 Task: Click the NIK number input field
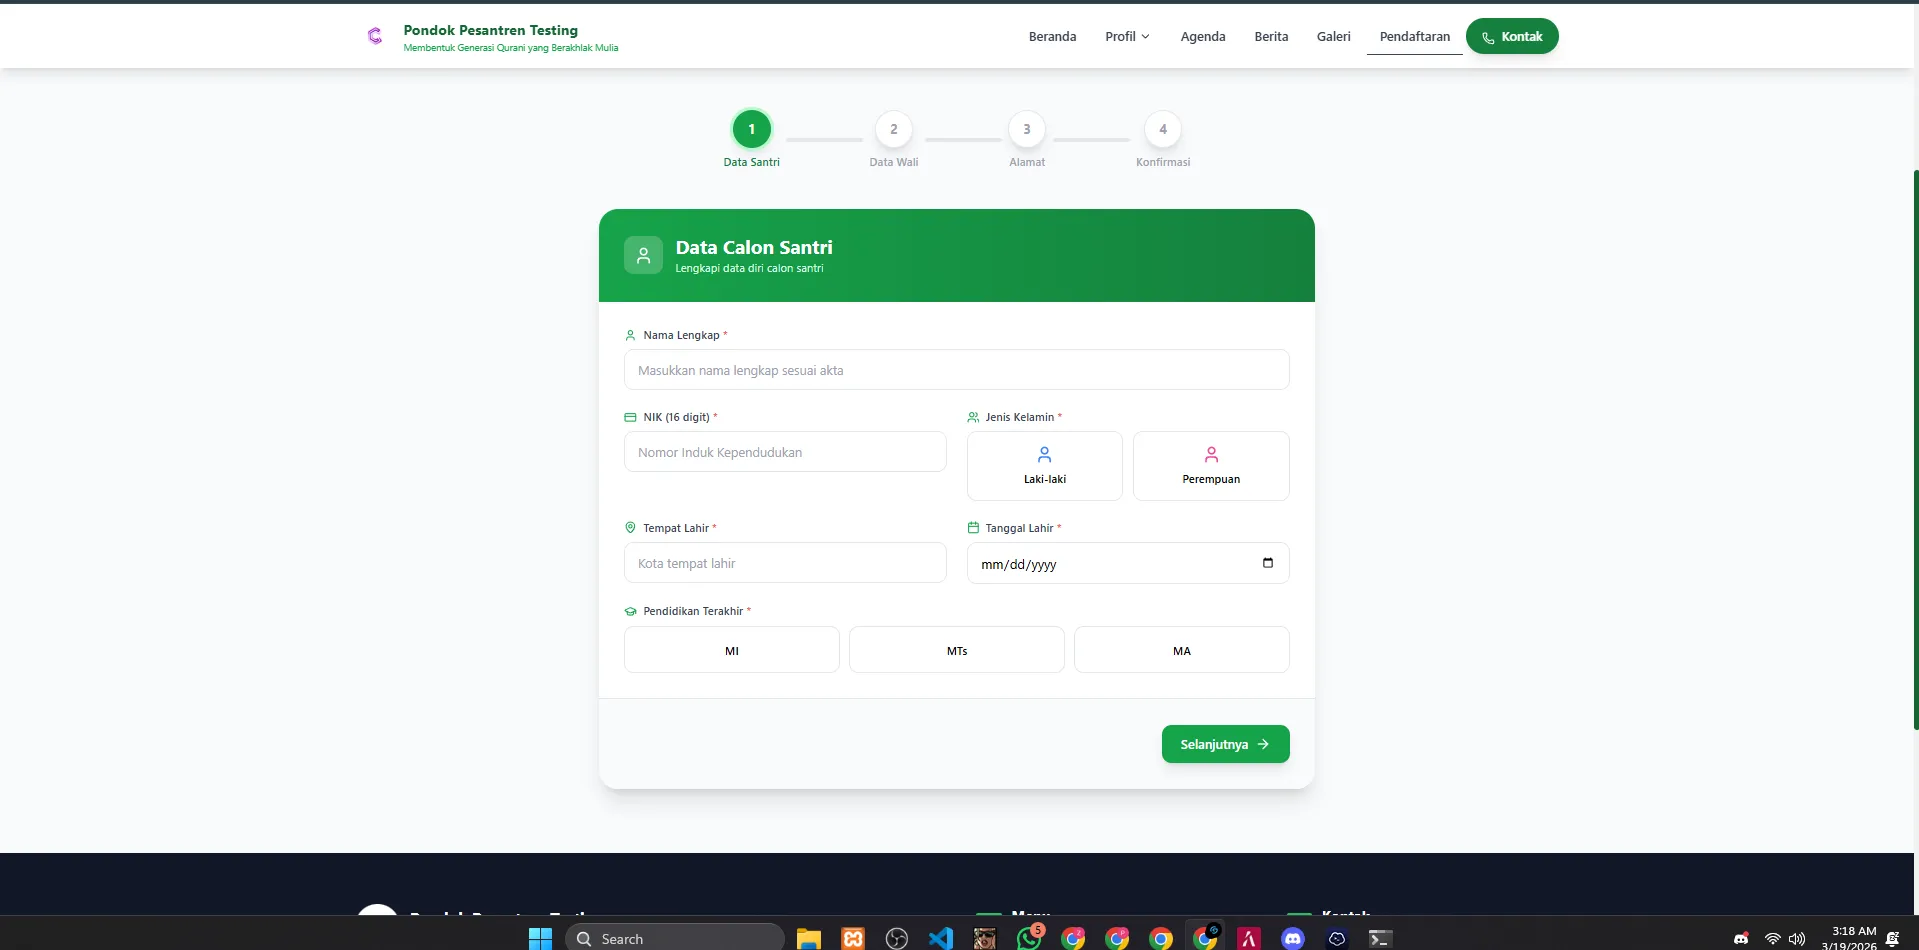click(785, 452)
